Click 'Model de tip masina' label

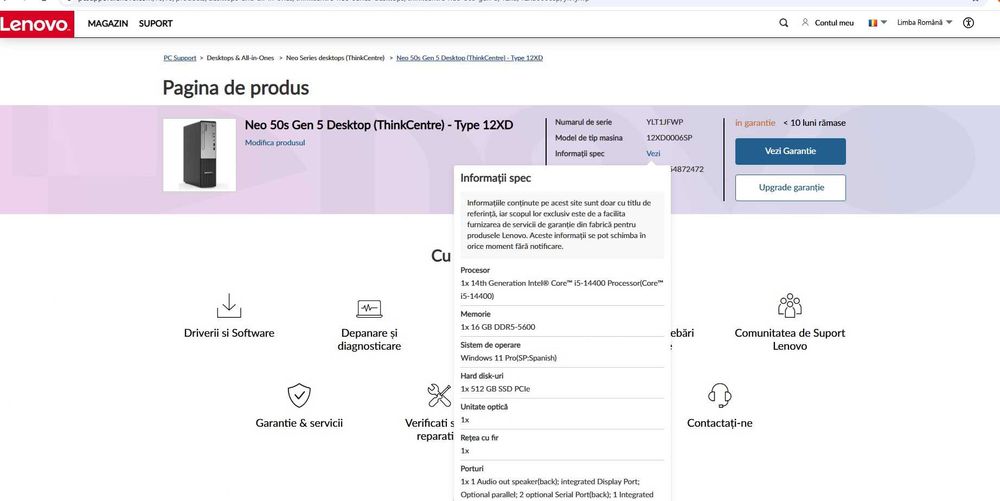[x=589, y=138]
